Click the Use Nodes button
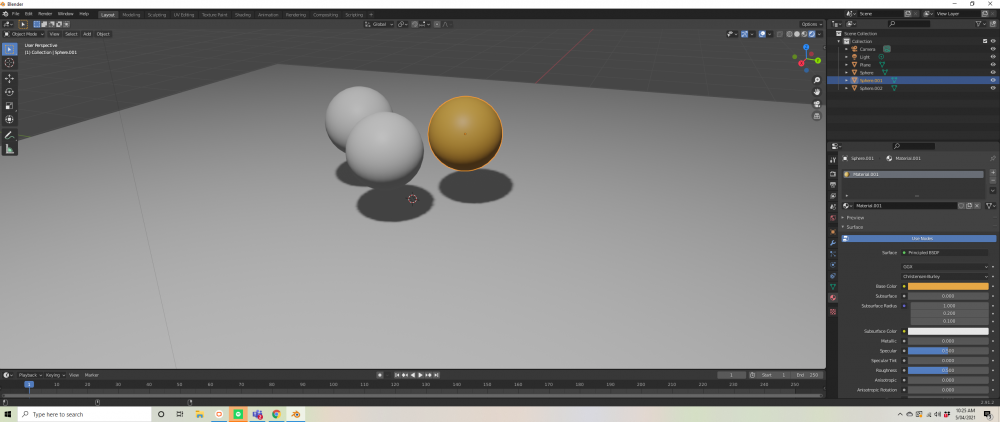This screenshot has width=1000, height=422. pos(920,238)
